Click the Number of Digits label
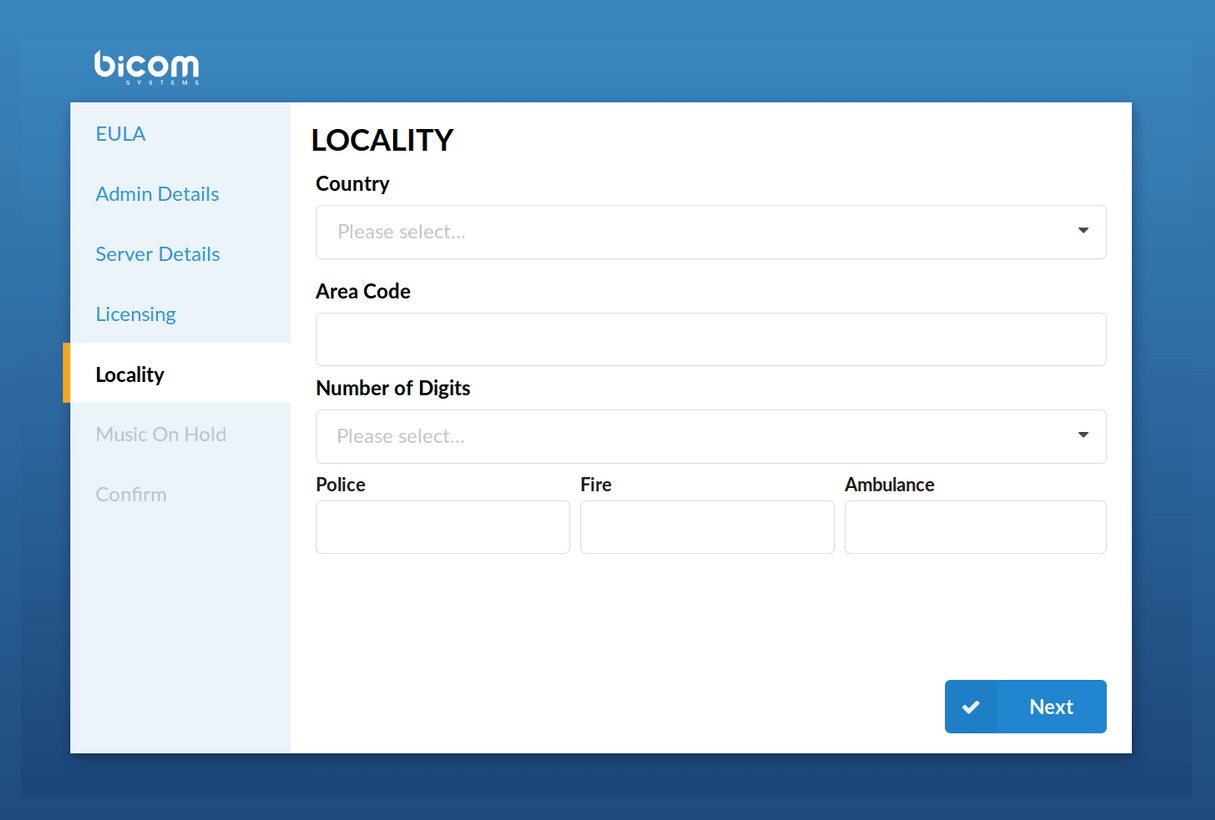Screen dimensions: 1215x820 coord(393,388)
